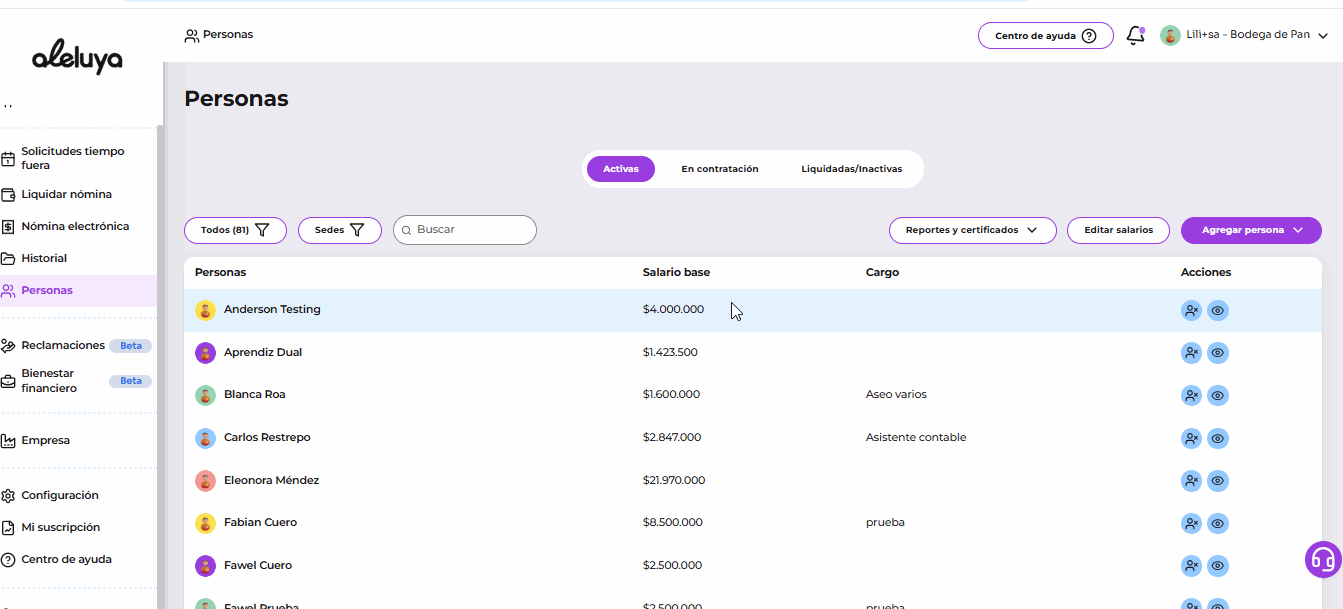Viewport: 1343px width, 609px height.
Task: Click the eye icon for Blanca Roa
Action: pyautogui.click(x=1217, y=396)
